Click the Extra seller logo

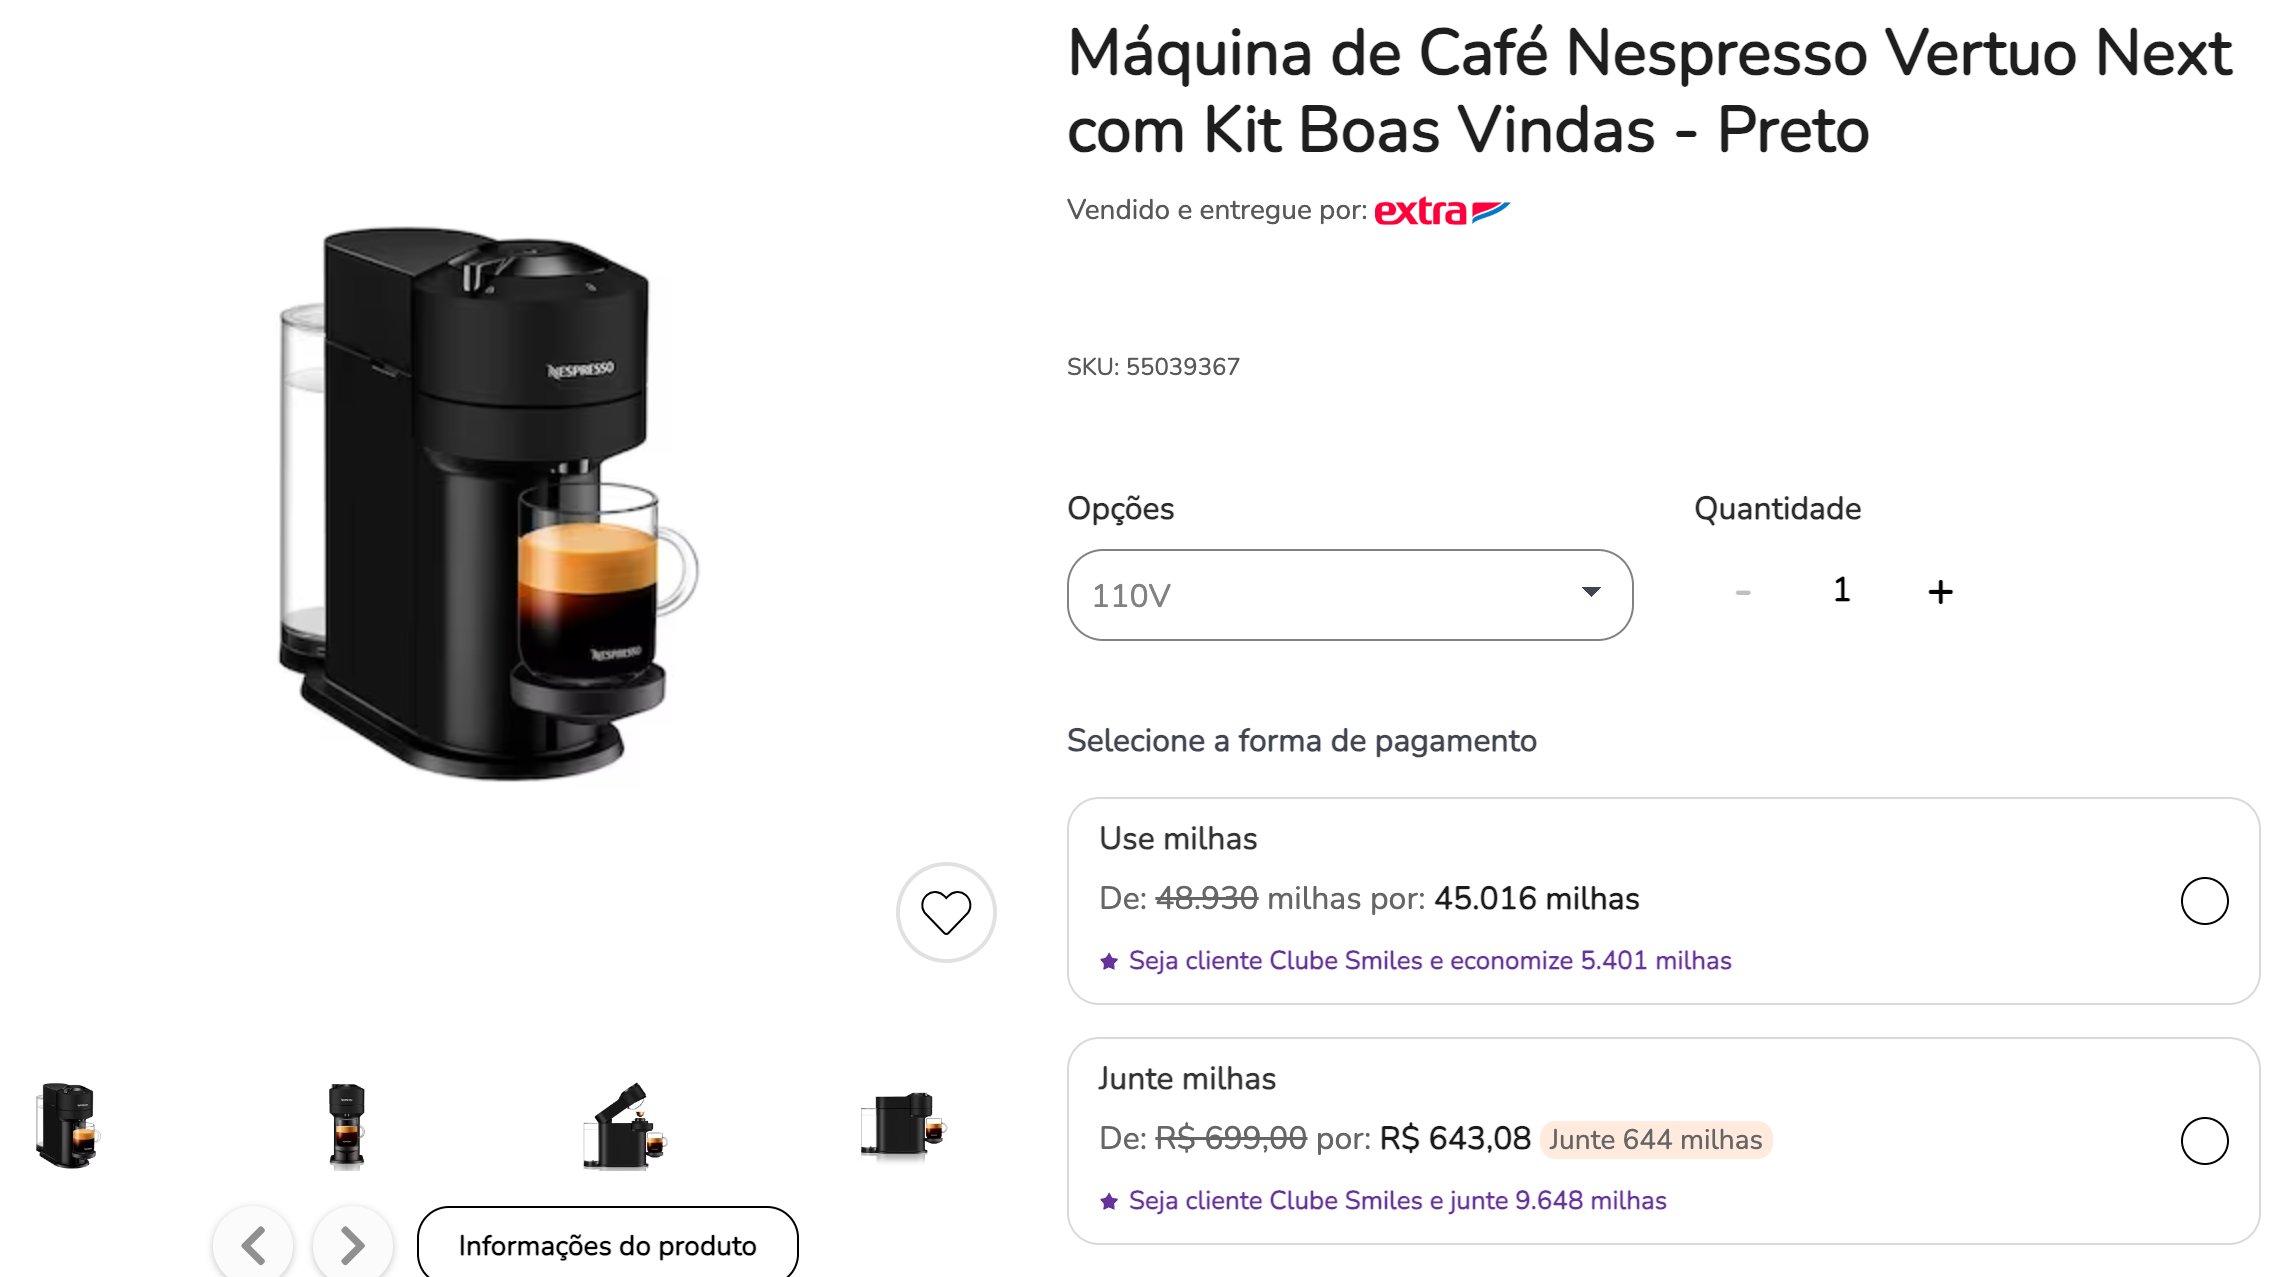[x=1441, y=211]
